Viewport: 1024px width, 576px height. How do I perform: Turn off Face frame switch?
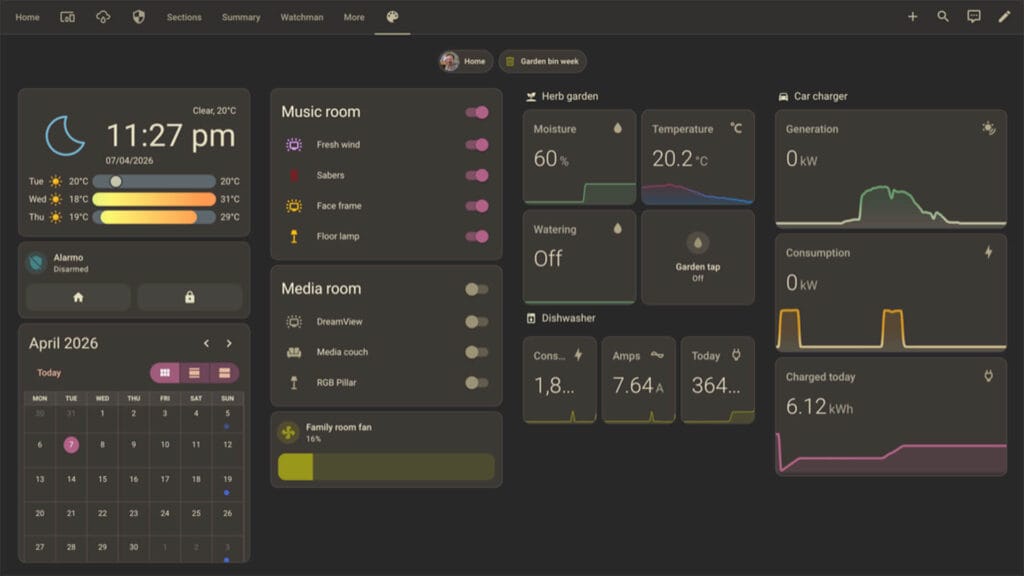(477, 206)
